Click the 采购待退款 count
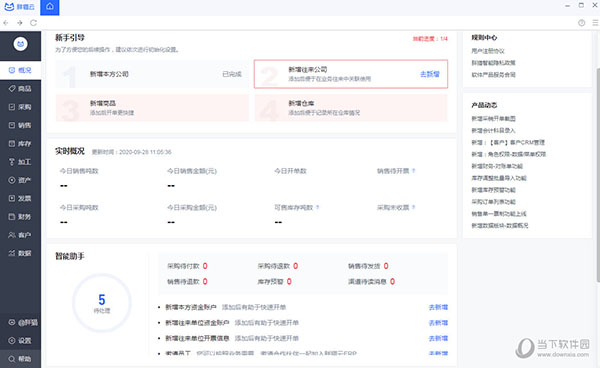 point(295,266)
